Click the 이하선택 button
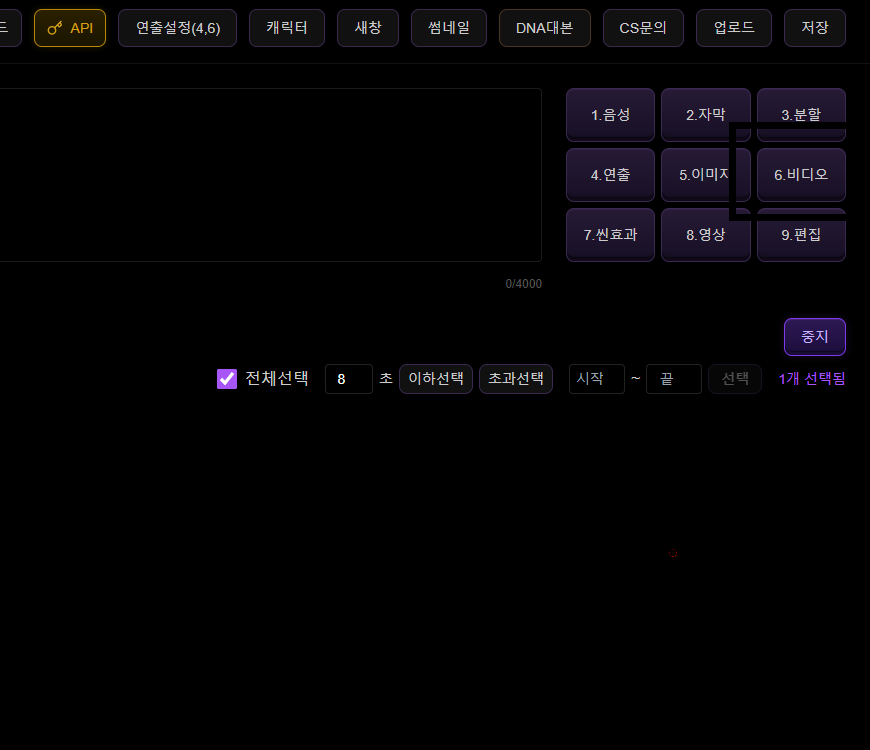Image resolution: width=870 pixels, height=750 pixels. (x=436, y=379)
